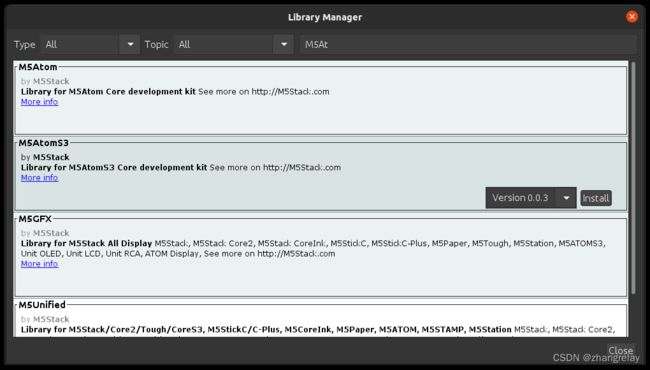Click 'Library for M5Atom Core development kit' description
The width and height of the screenshot is (650, 370).
(108, 92)
